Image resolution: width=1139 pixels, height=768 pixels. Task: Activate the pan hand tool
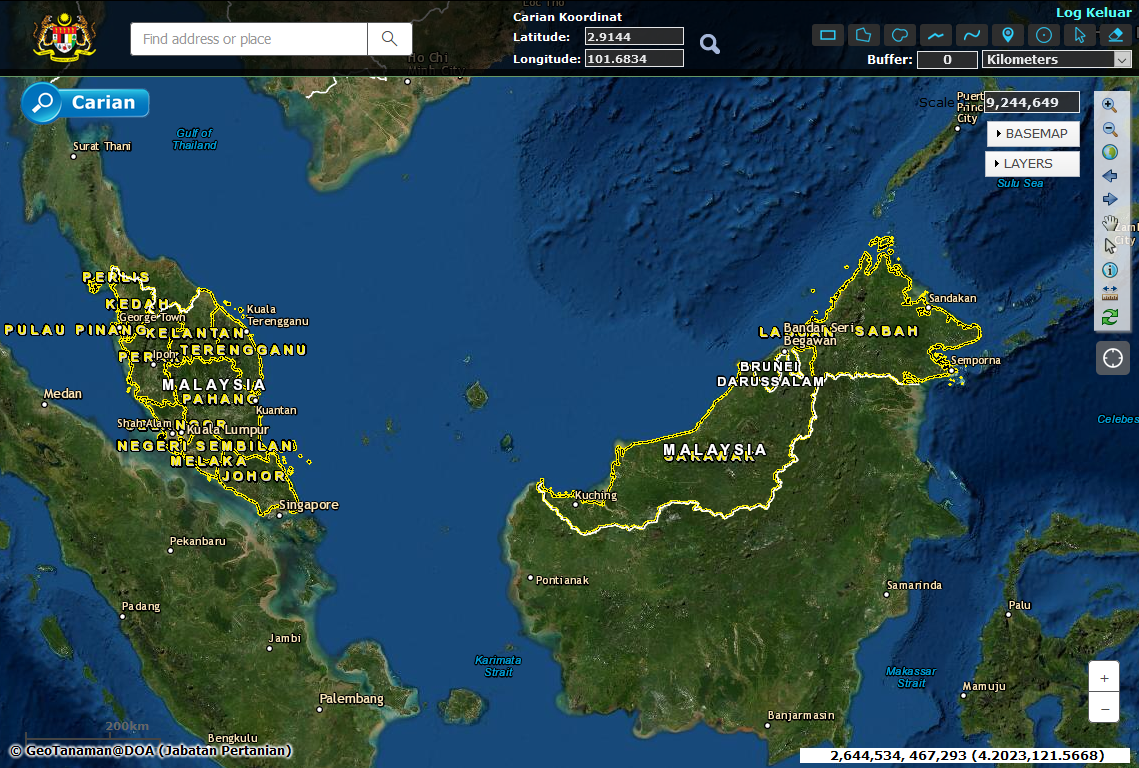[x=1109, y=222]
